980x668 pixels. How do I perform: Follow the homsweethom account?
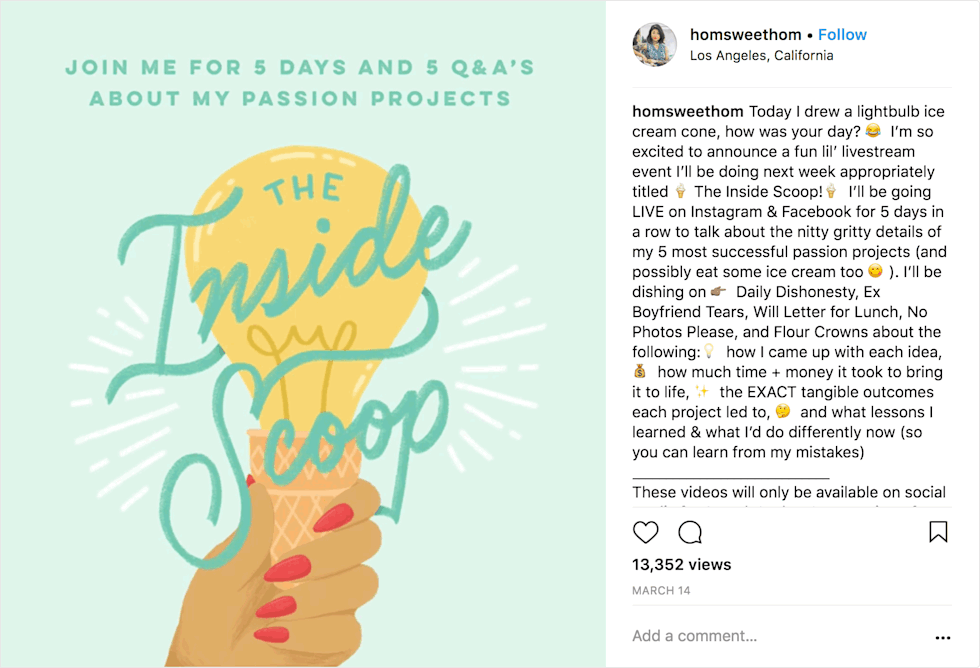coord(842,34)
